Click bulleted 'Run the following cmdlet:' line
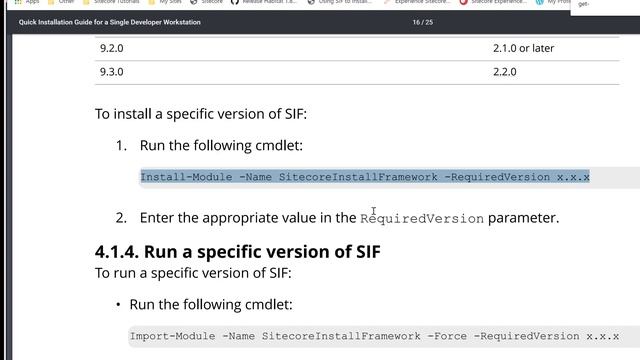The height and width of the screenshot is (360, 640). pos(211,304)
